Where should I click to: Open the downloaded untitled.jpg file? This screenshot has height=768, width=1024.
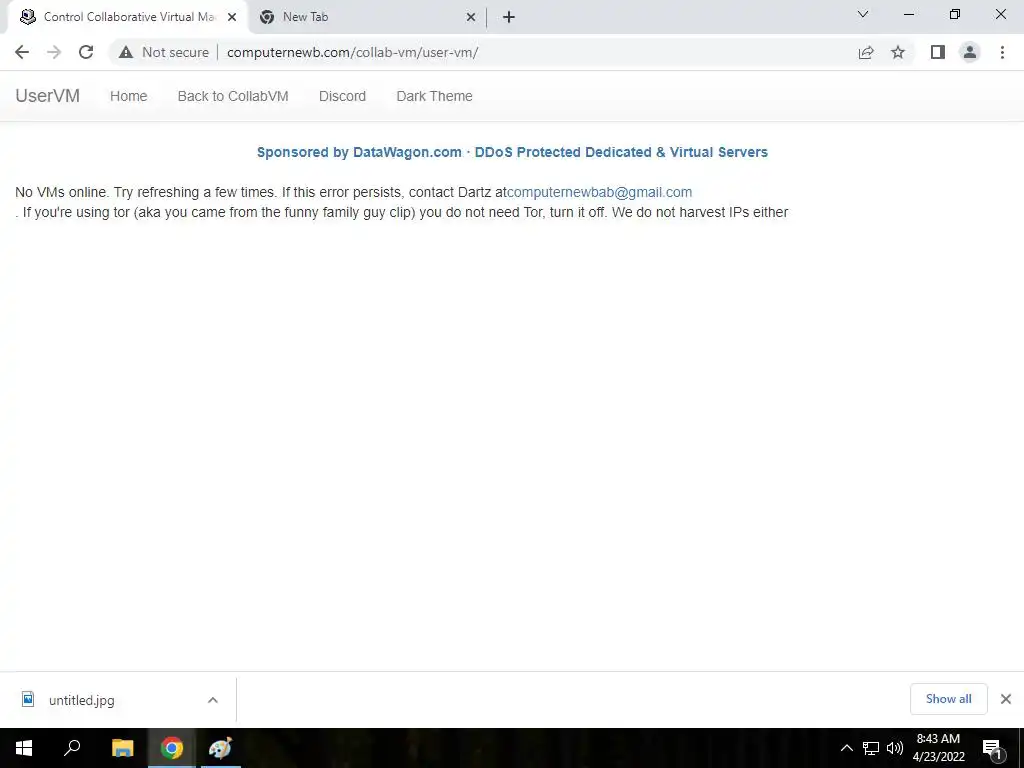(x=82, y=700)
